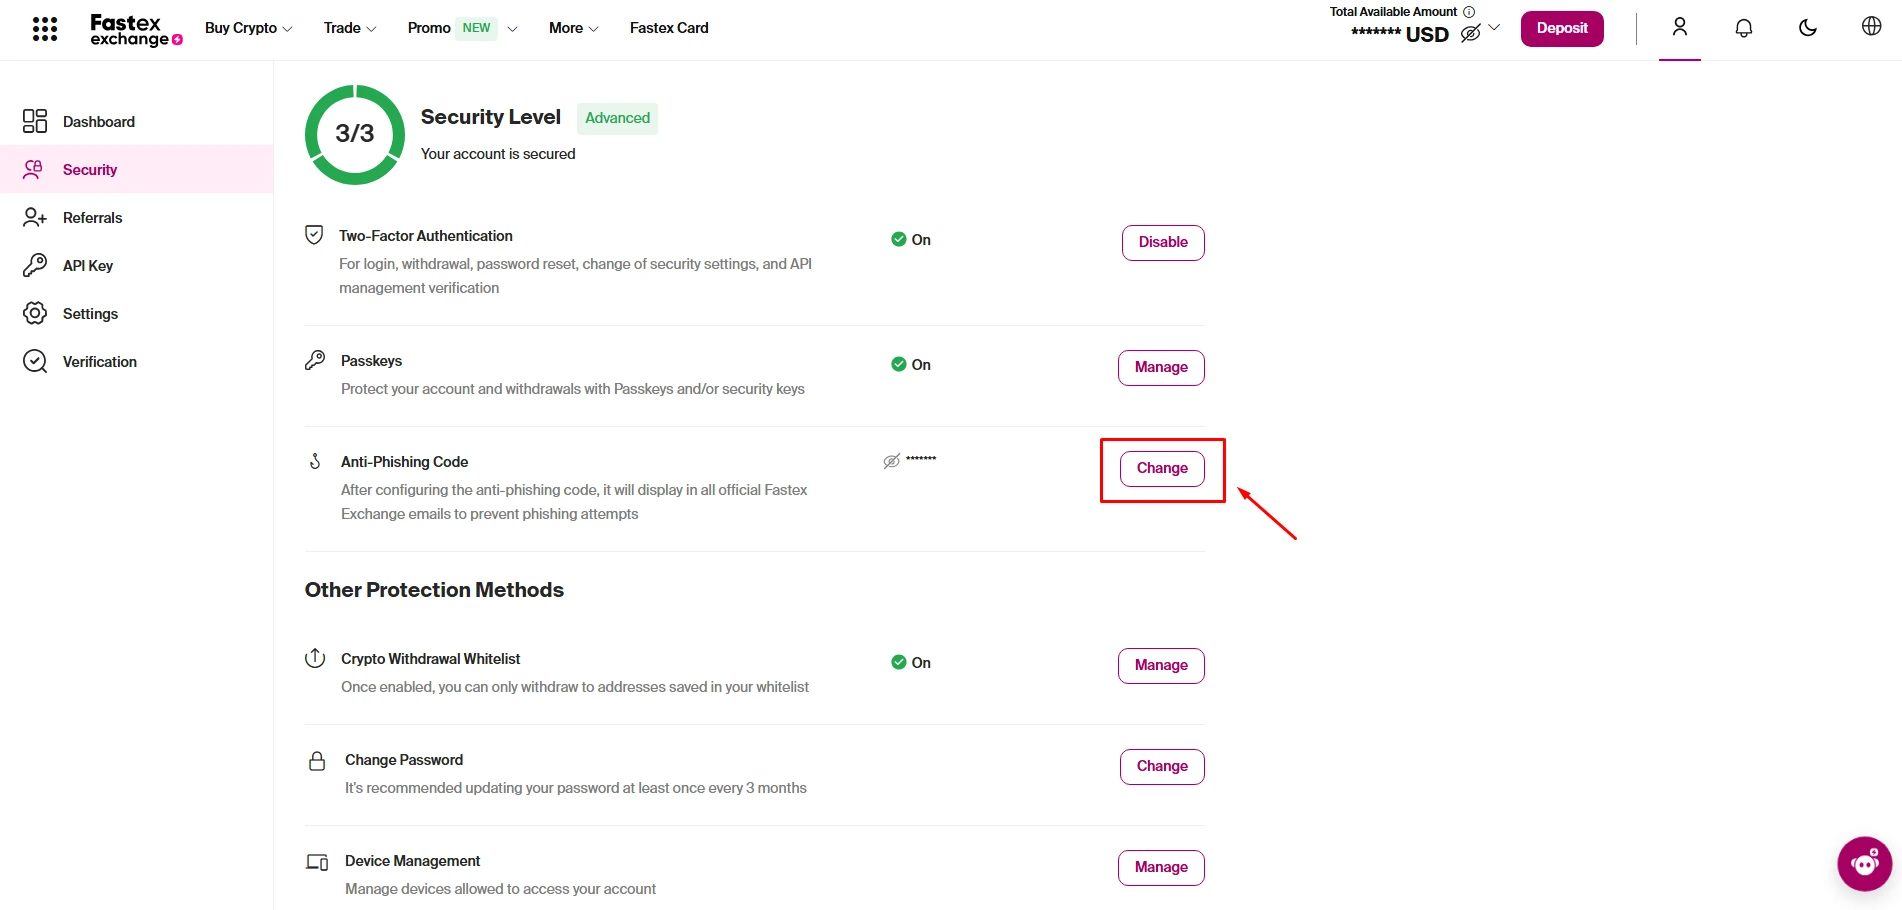Click the 3/3 security level progress ring
This screenshot has height=910, width=1902.
click(x=355, y=134)
